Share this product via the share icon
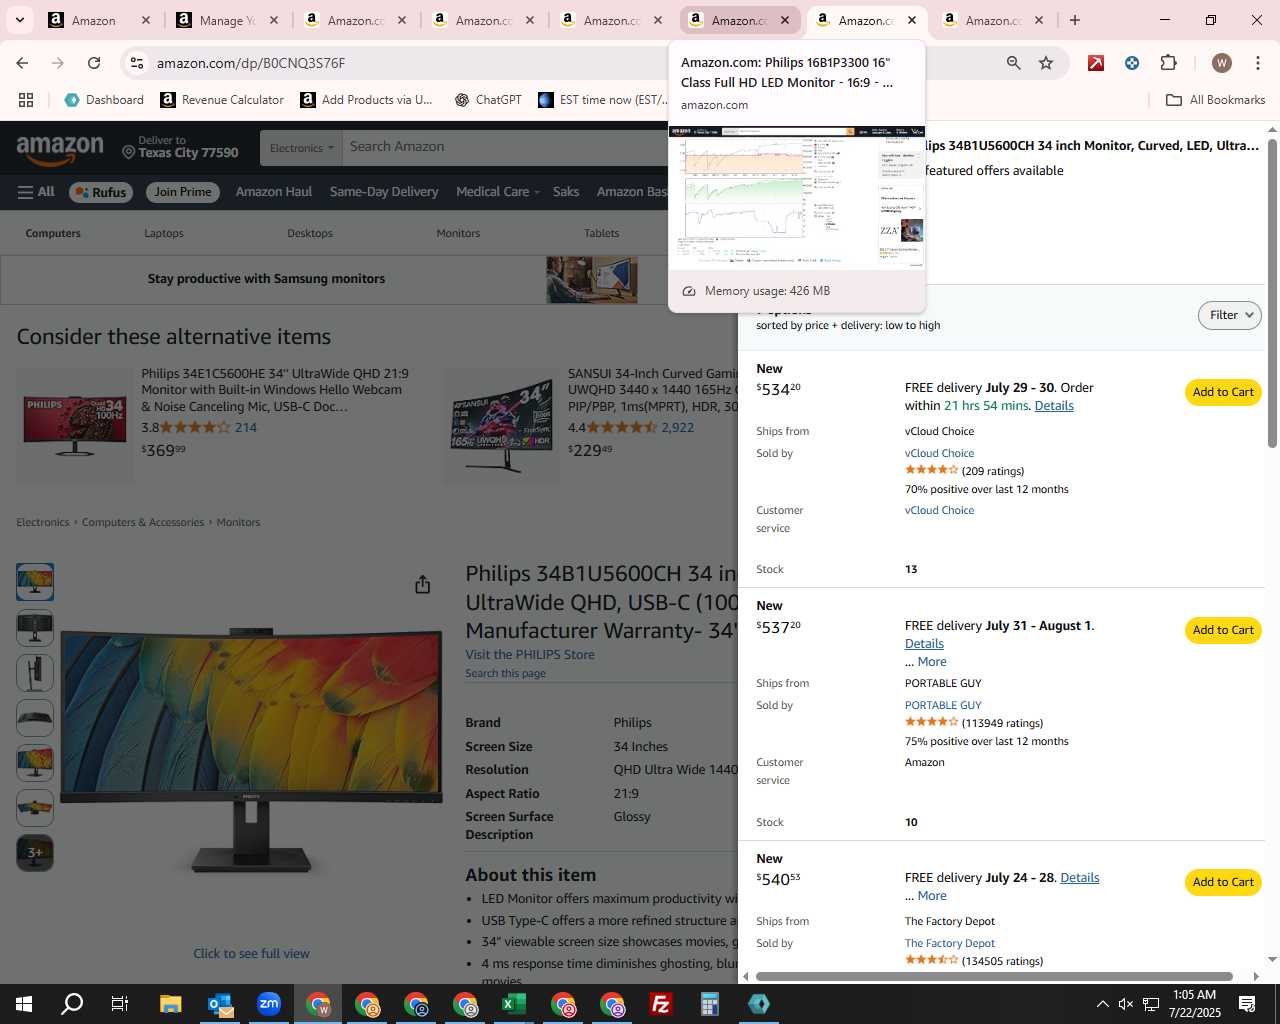The width and height of the screenshot is (1280, 1024). click(x=423, y=584)
